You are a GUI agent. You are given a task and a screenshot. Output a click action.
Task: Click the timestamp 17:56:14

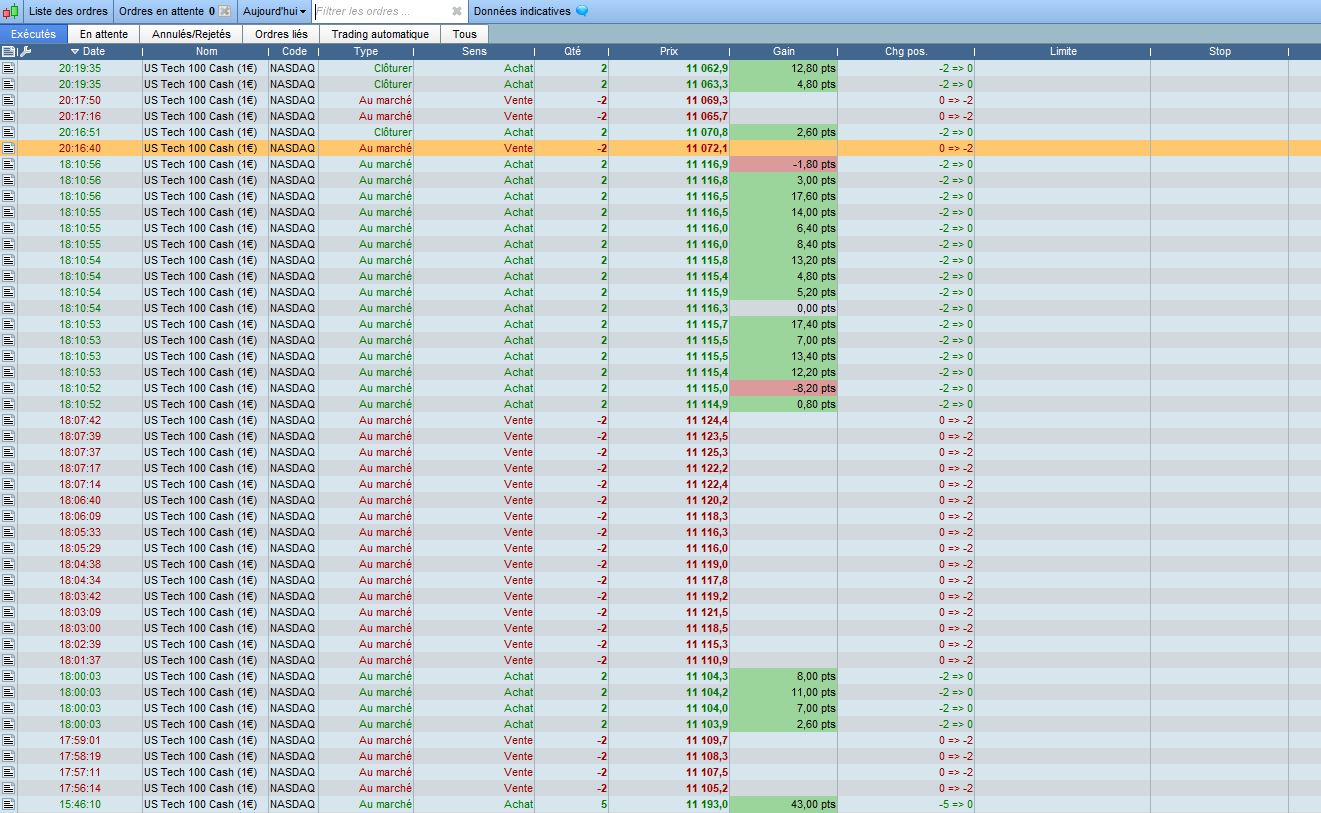[80, 788]
